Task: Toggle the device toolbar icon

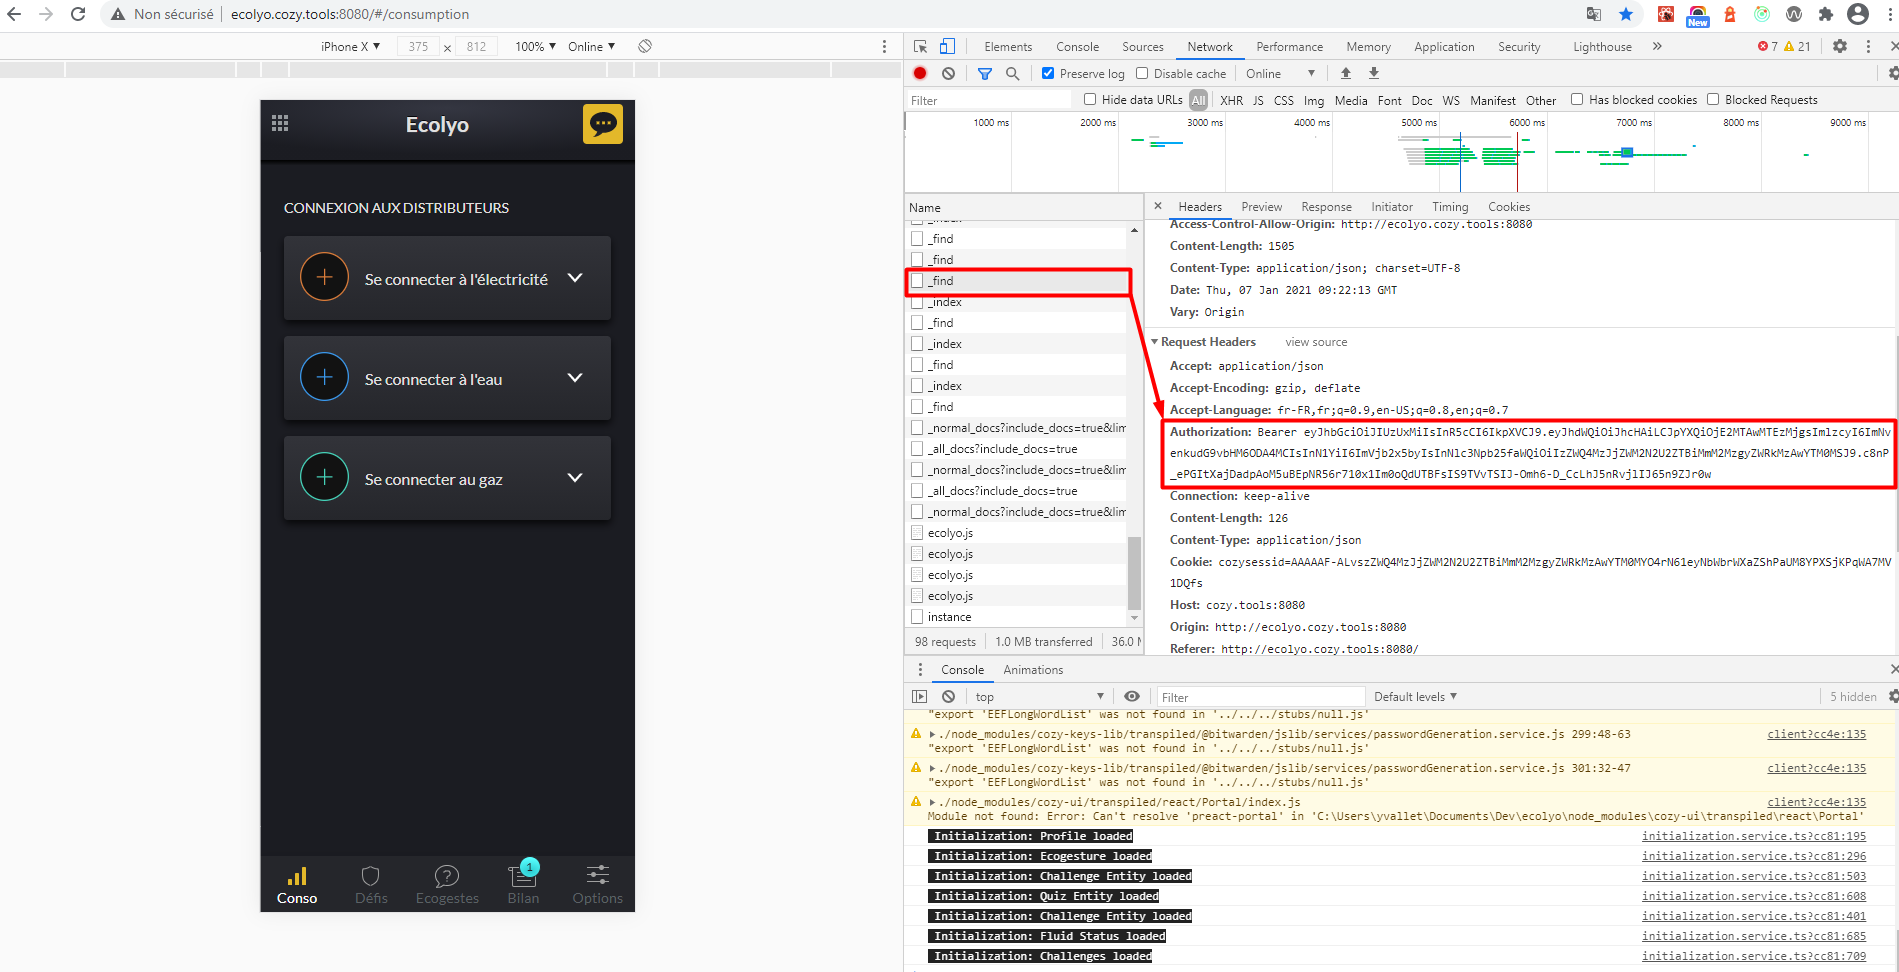Action: coord(947,46)
